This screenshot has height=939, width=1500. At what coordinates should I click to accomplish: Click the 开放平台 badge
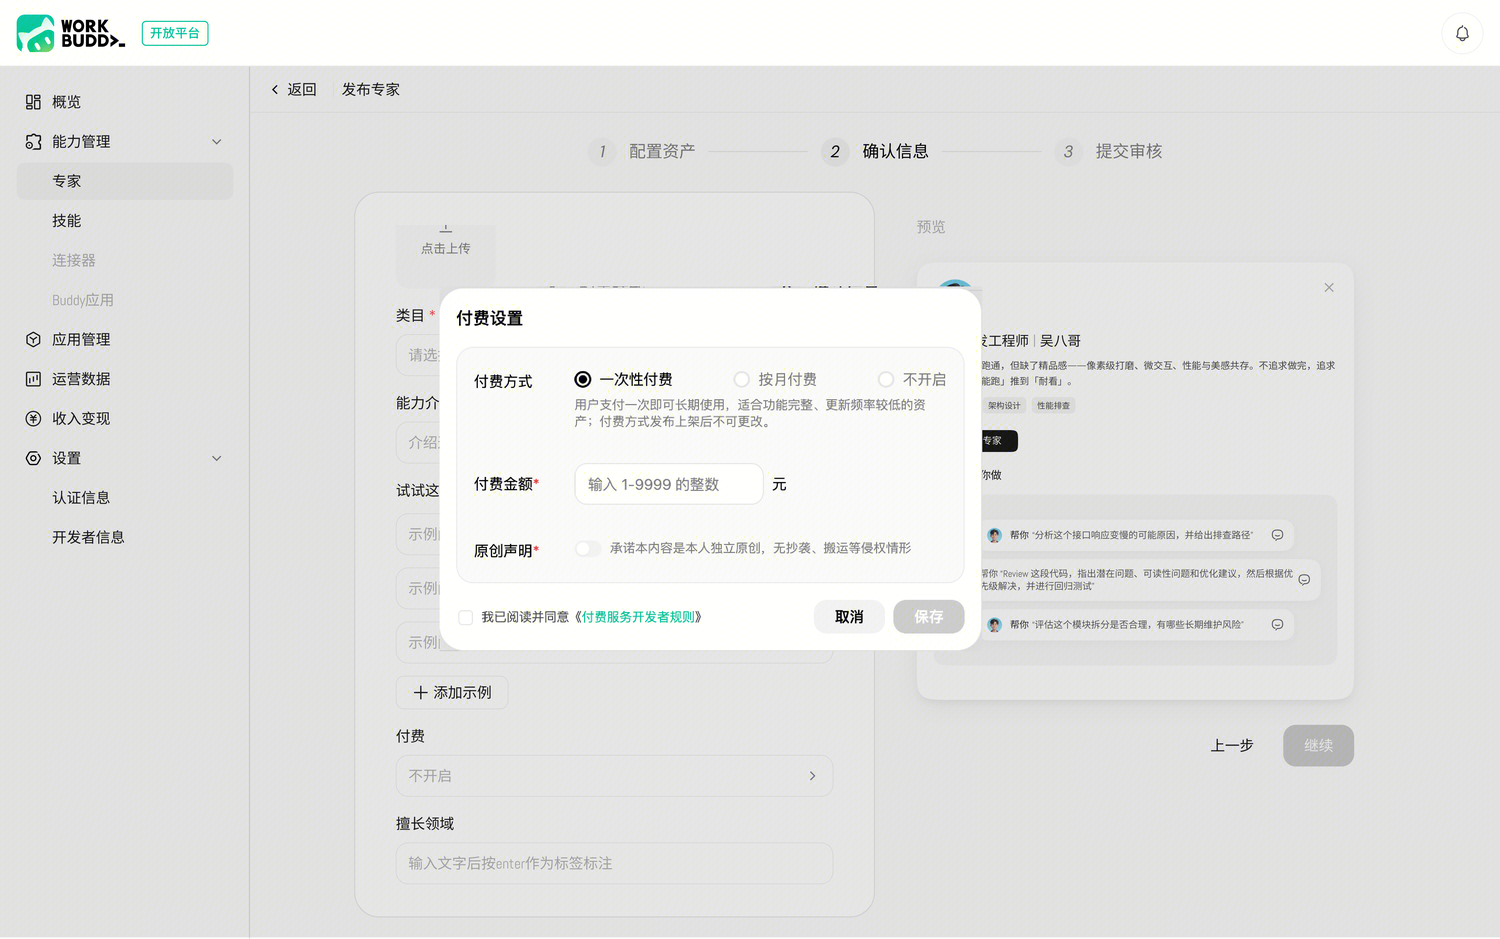tap(175, 33)
